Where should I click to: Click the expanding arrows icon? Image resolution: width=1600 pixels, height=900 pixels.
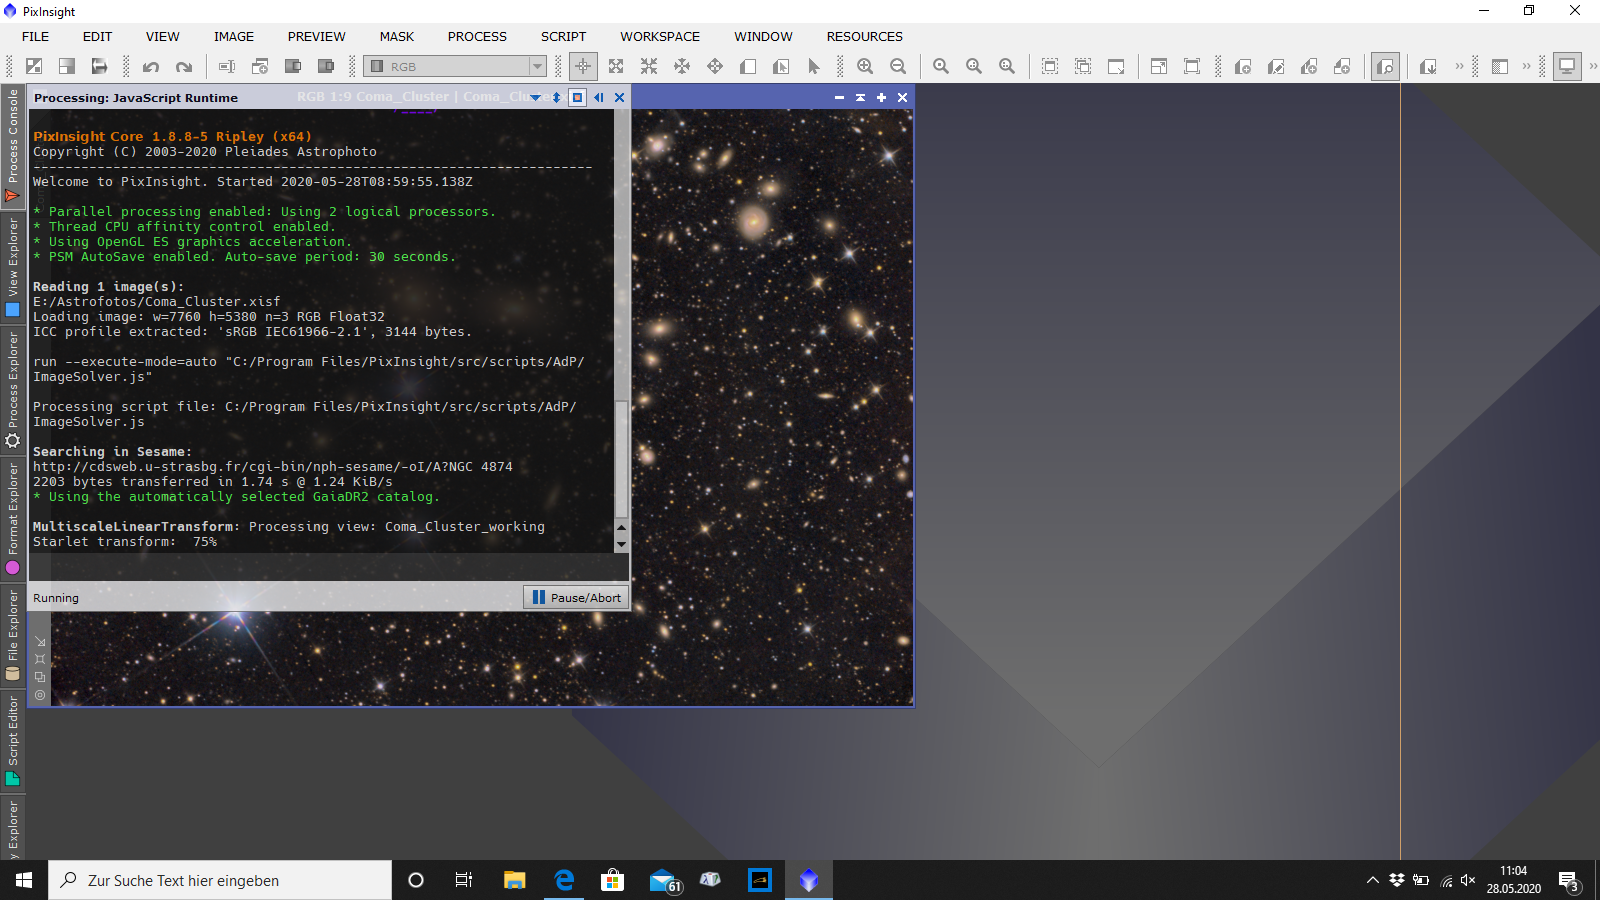616,66
